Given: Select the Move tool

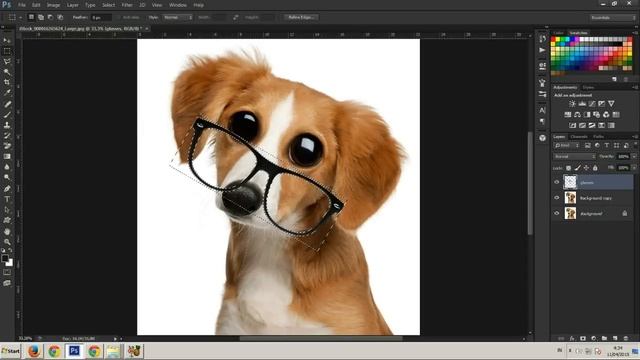Looking at the screenshot, I should 7,40.
